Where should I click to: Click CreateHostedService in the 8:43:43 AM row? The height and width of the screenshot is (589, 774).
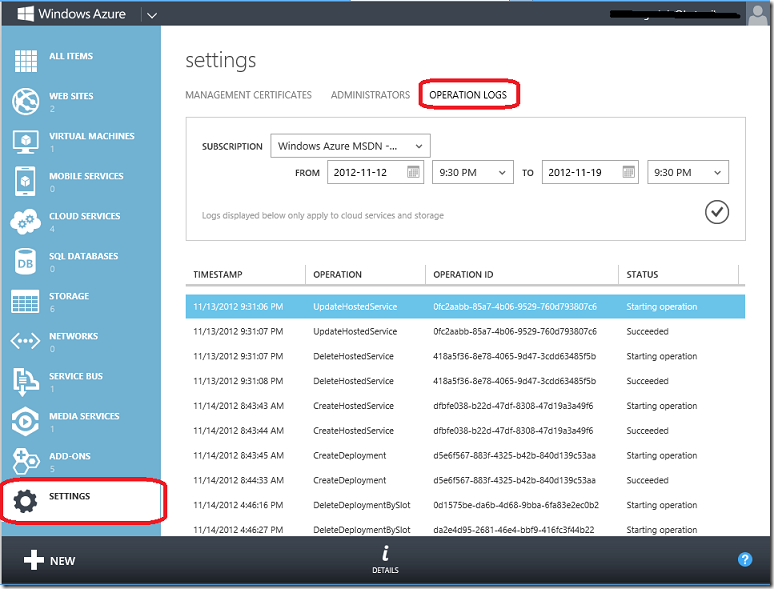pyautogui.click(x=353, y=406)
